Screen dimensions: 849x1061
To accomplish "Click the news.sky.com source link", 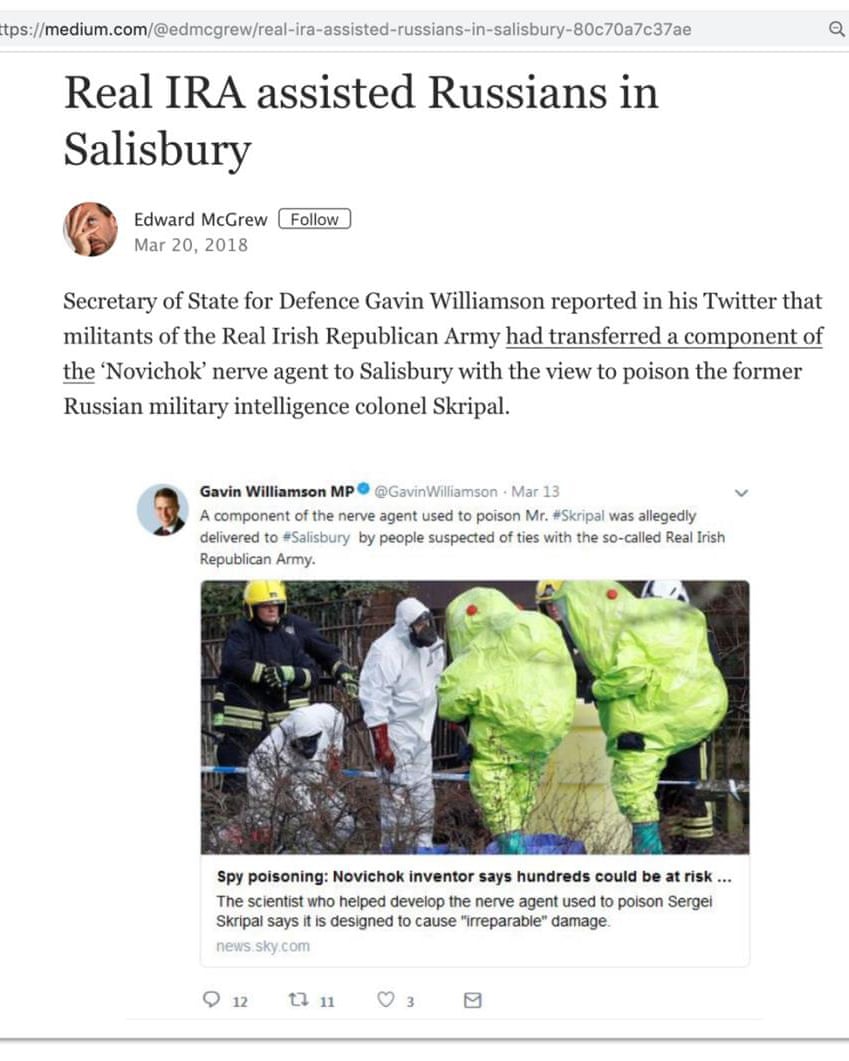I will pyautogui.click(x=263, y=946).
